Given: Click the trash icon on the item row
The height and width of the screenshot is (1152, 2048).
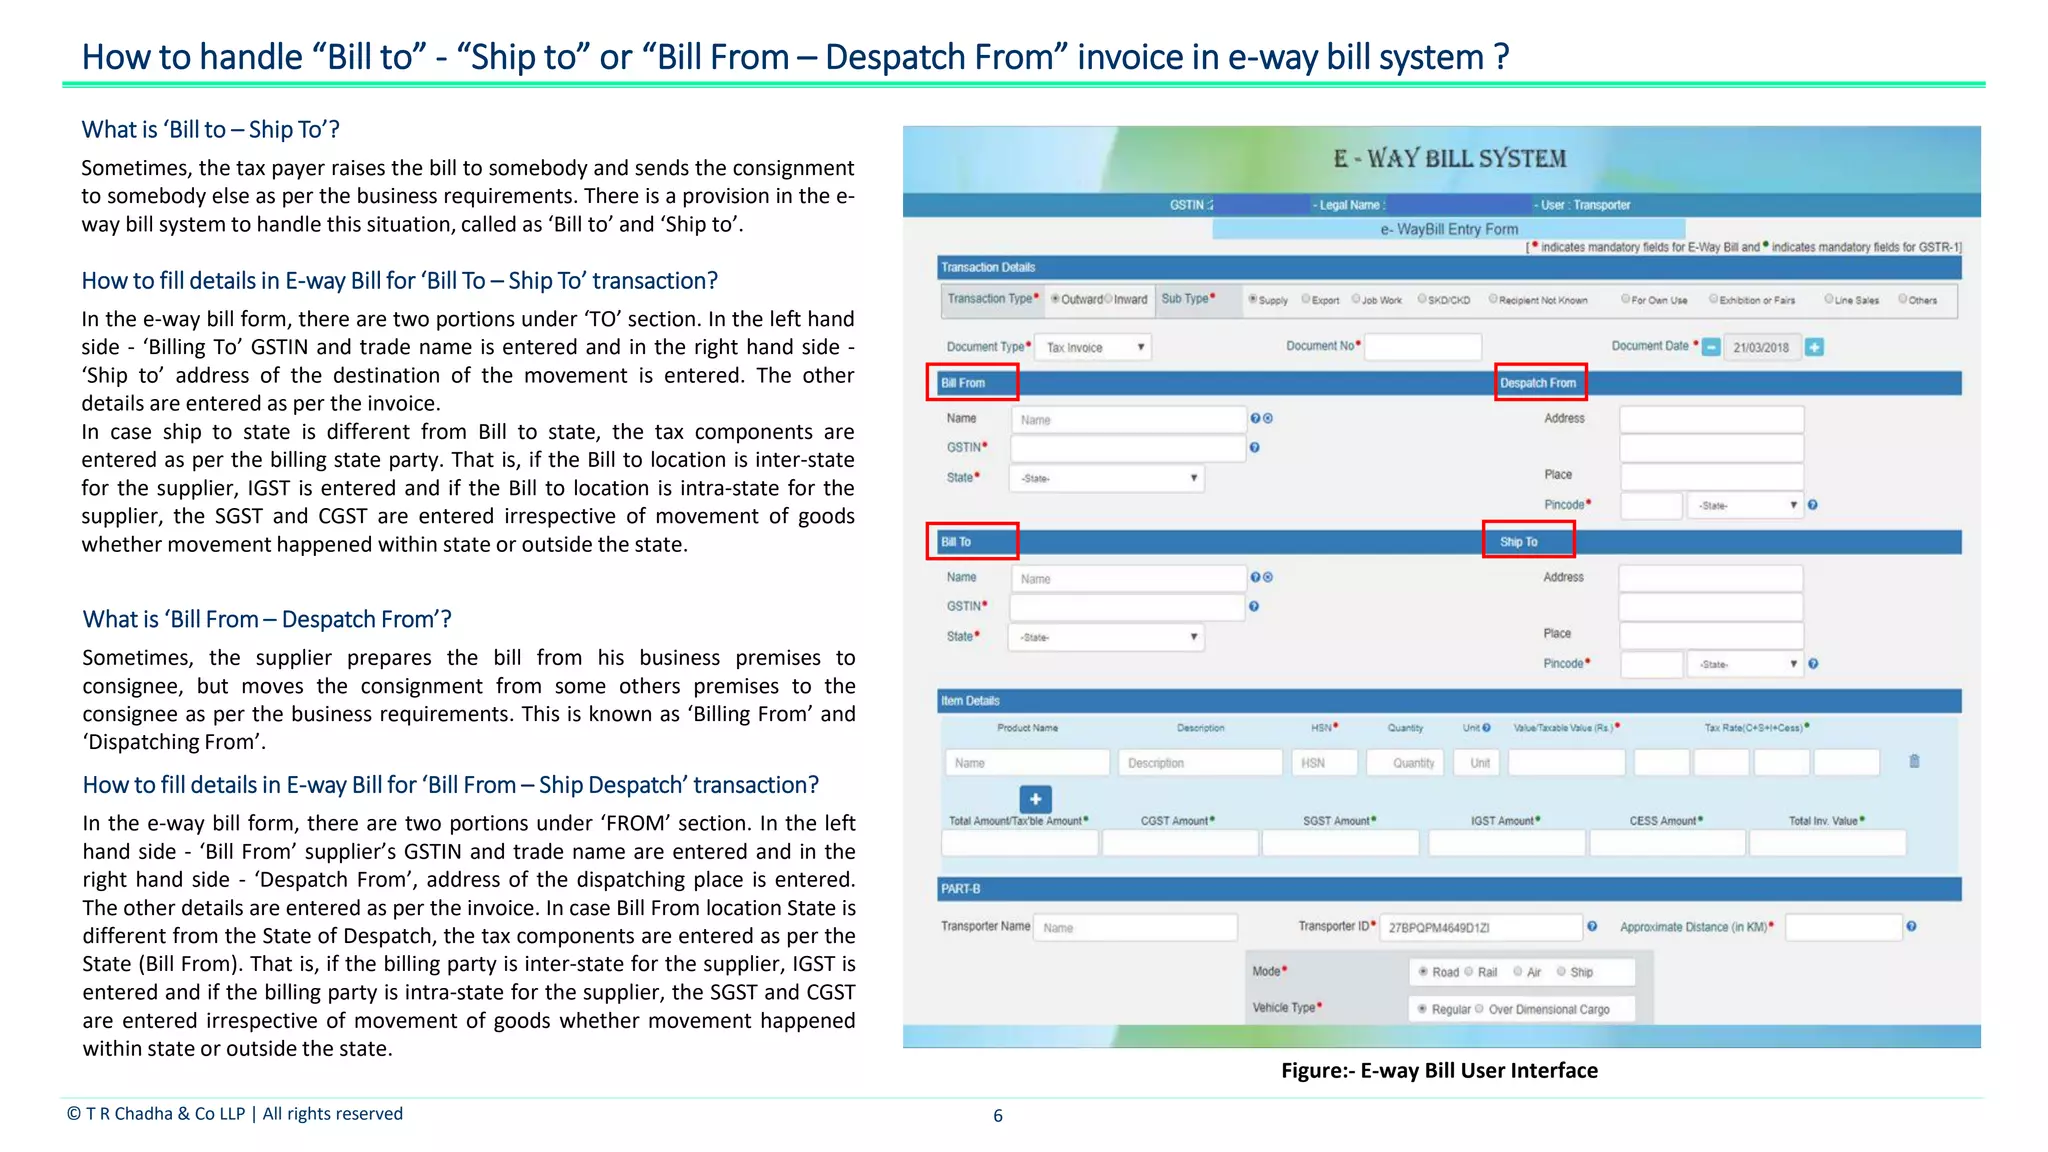Looking at the screenshot, I should pos(1914,761).
